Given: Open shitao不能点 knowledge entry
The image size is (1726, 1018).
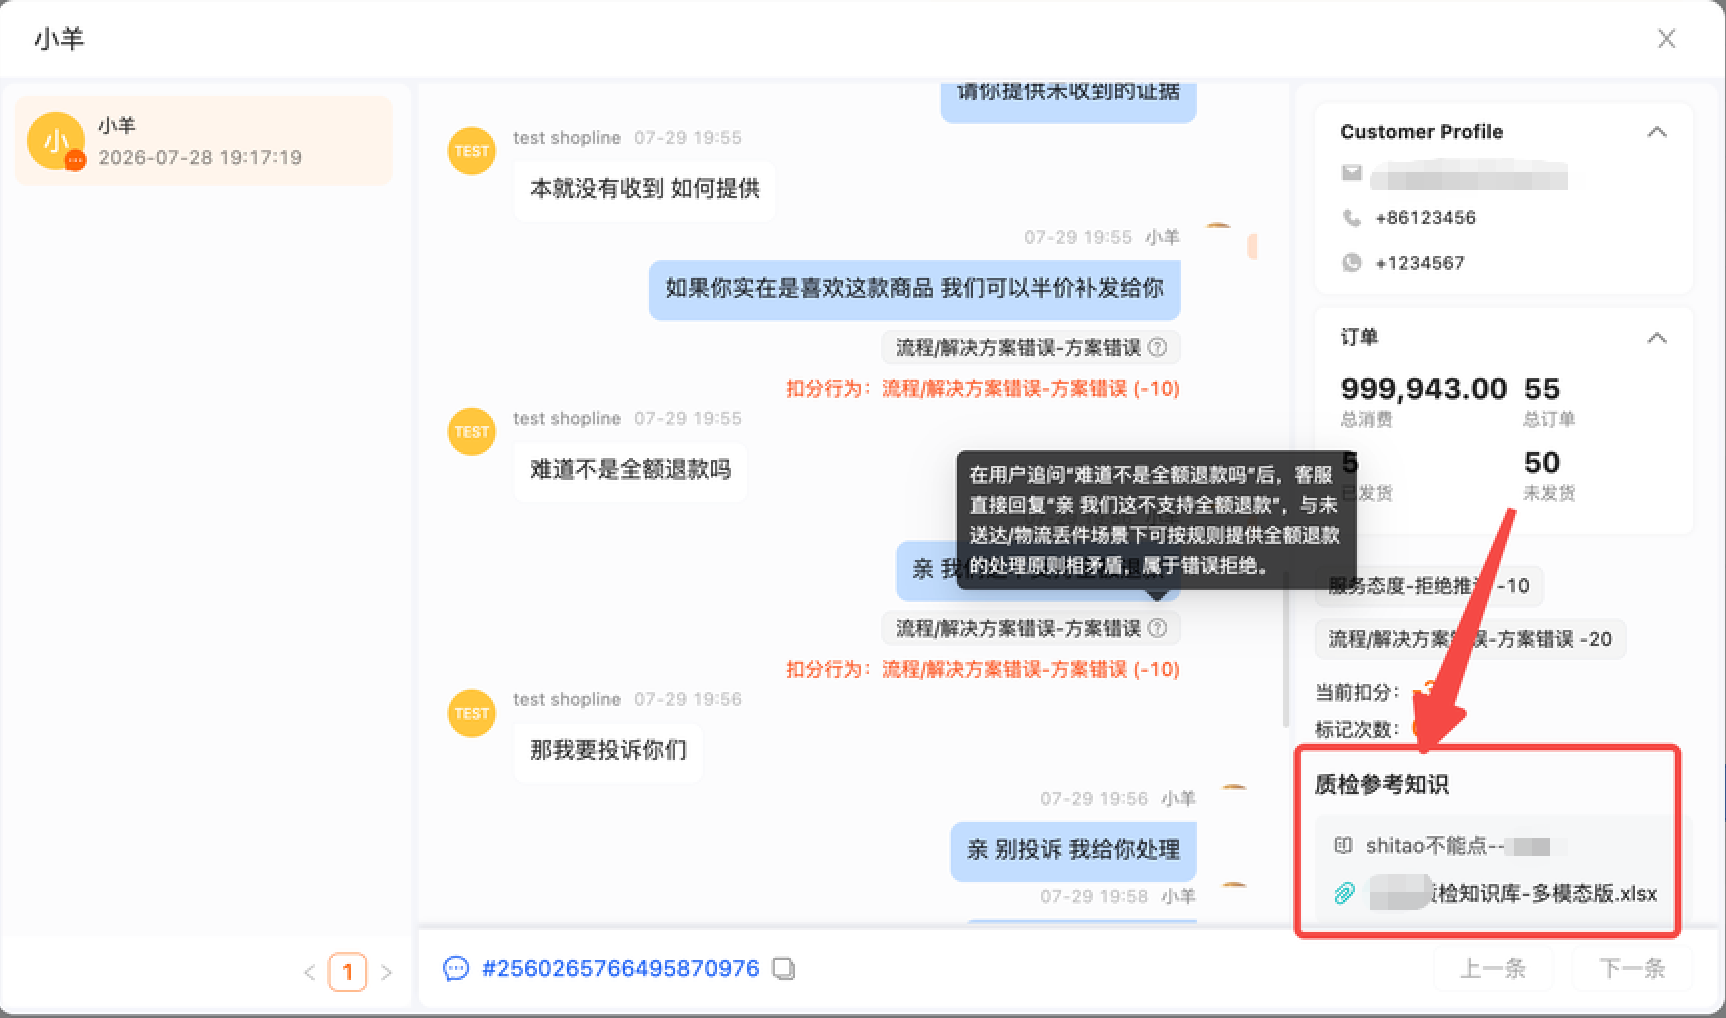Looking at the screenshot, I should point(1457,846).
